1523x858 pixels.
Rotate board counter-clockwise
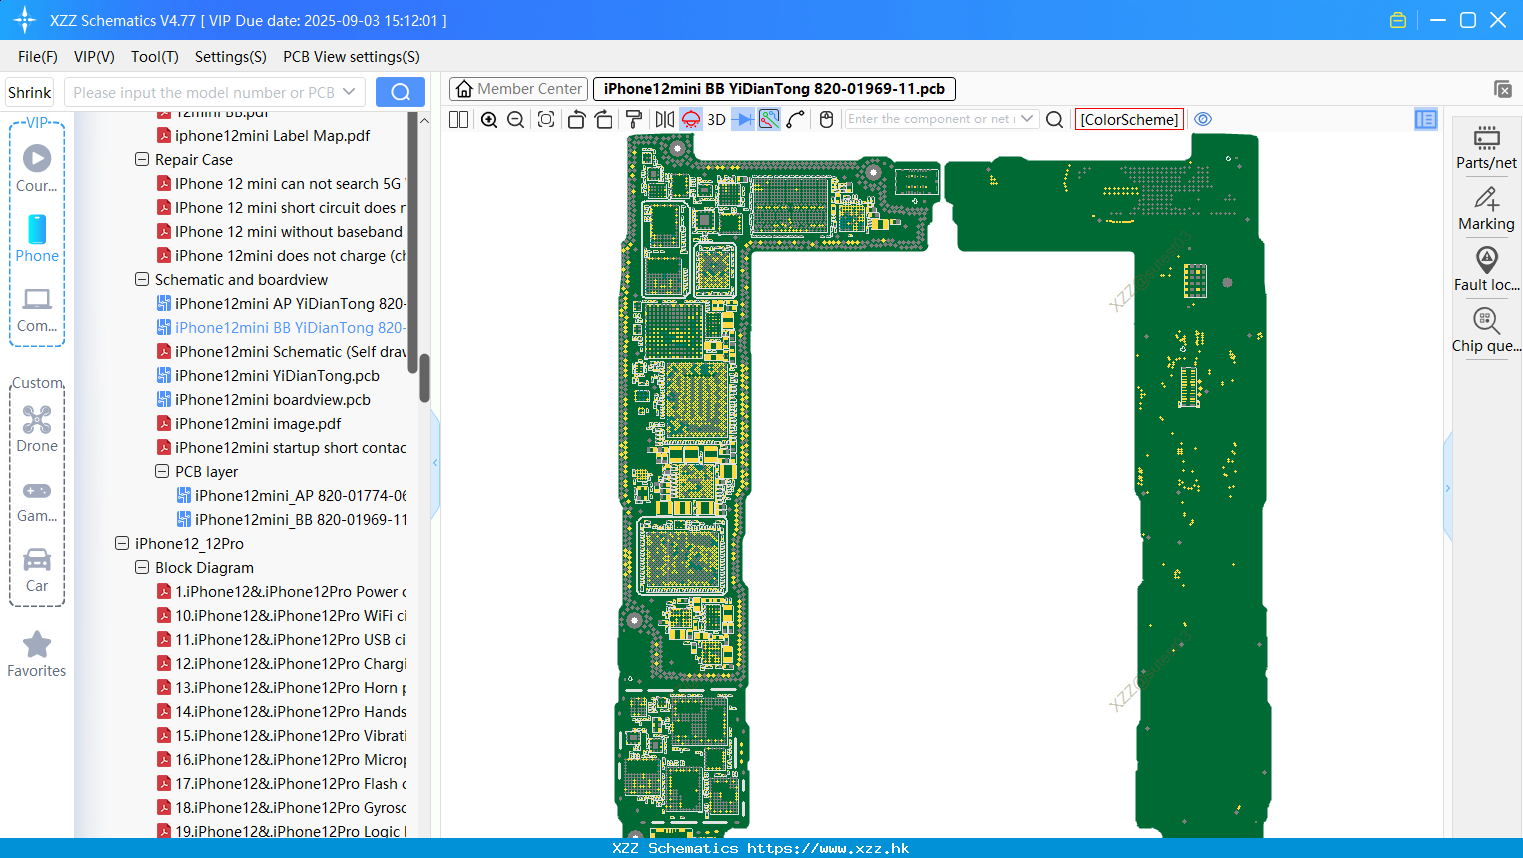pyautogui.click(x=576, y=119)
